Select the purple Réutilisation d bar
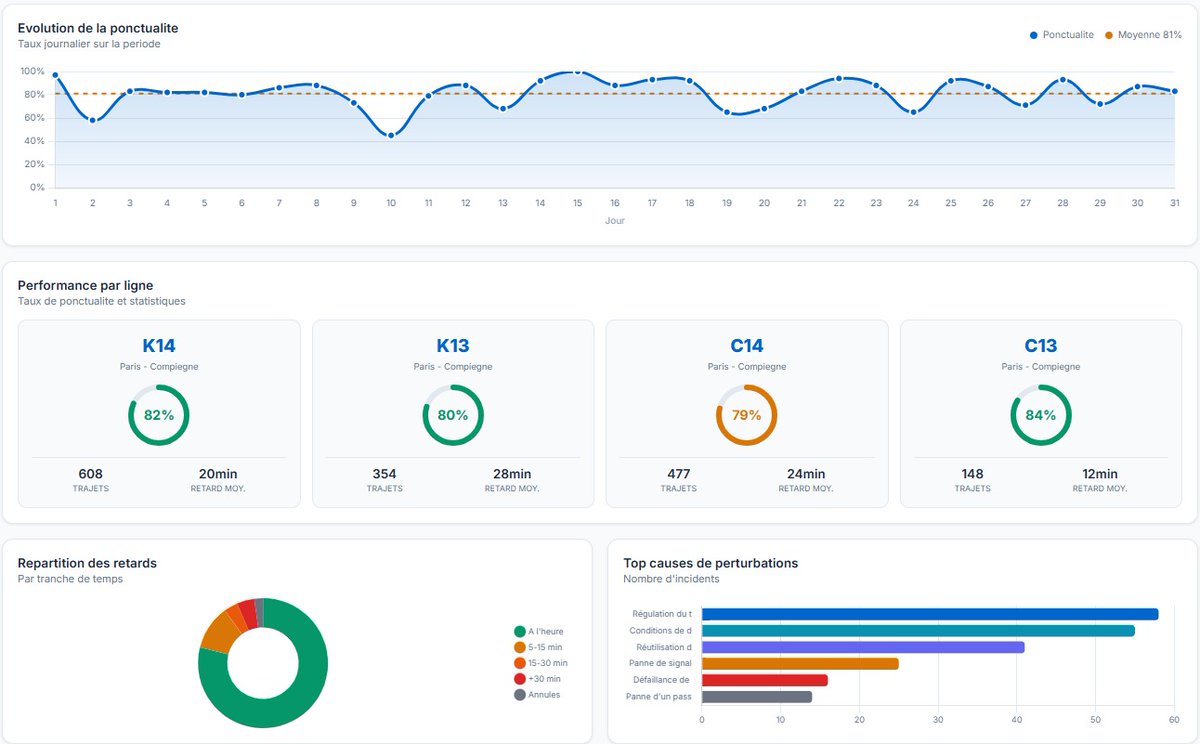 click(863, 647)
